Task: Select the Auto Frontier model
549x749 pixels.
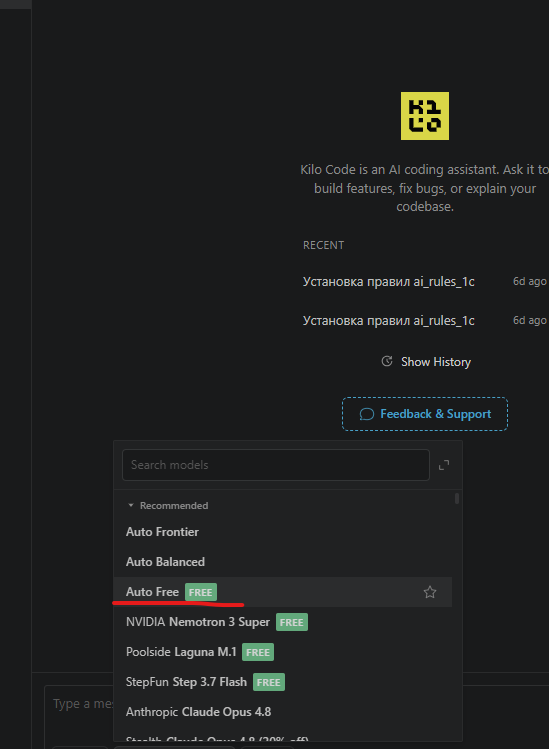Action: [282, 532]
